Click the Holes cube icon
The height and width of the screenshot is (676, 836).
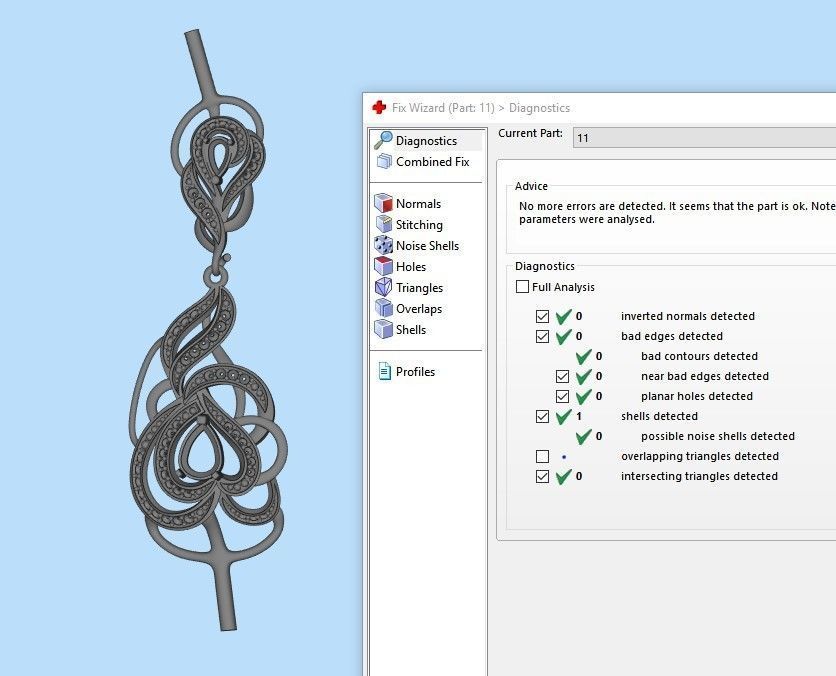(383, 266)
